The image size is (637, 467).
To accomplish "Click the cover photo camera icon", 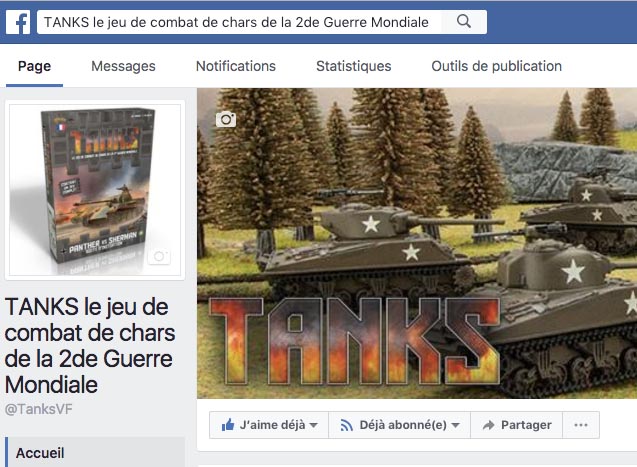I will click(226, 119).
